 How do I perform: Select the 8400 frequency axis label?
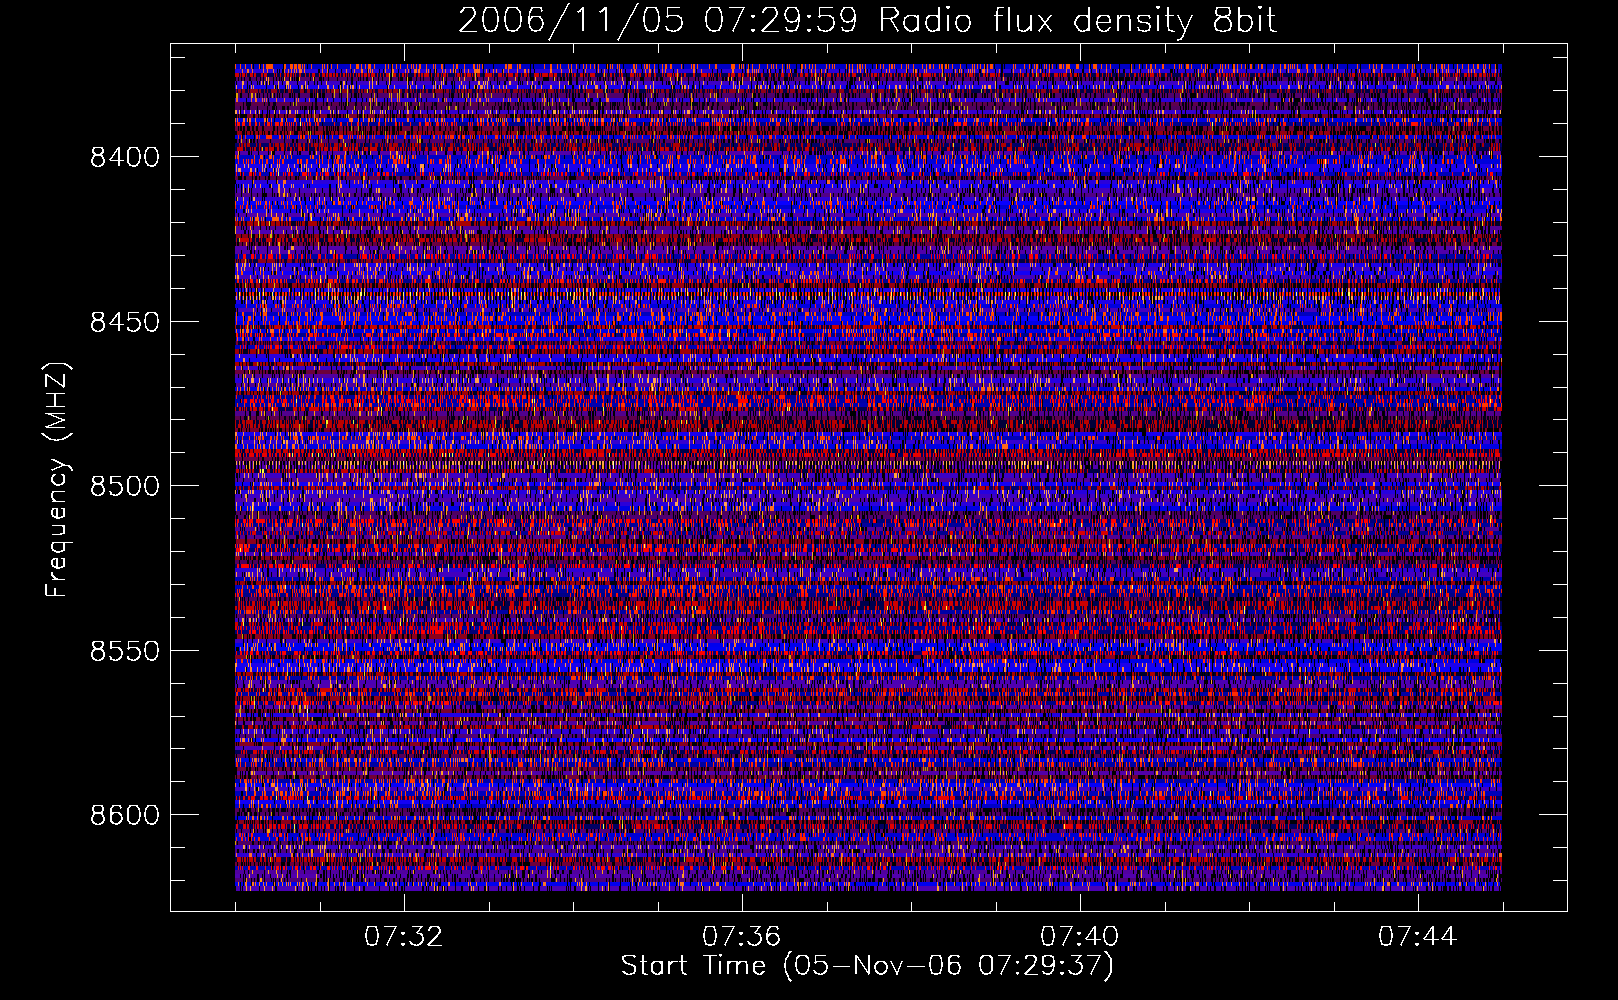(x=124, y=157)
